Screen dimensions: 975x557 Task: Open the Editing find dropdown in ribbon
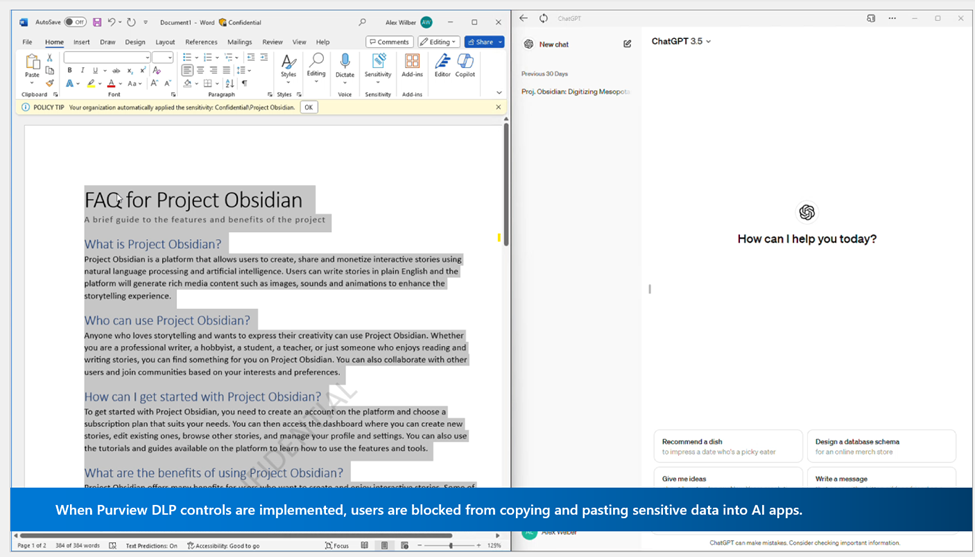[316, 67]
